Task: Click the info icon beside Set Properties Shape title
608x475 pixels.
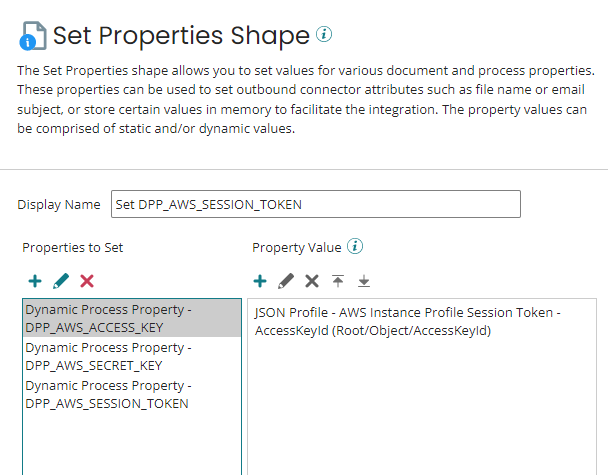Action: click(x=324, y=34)
